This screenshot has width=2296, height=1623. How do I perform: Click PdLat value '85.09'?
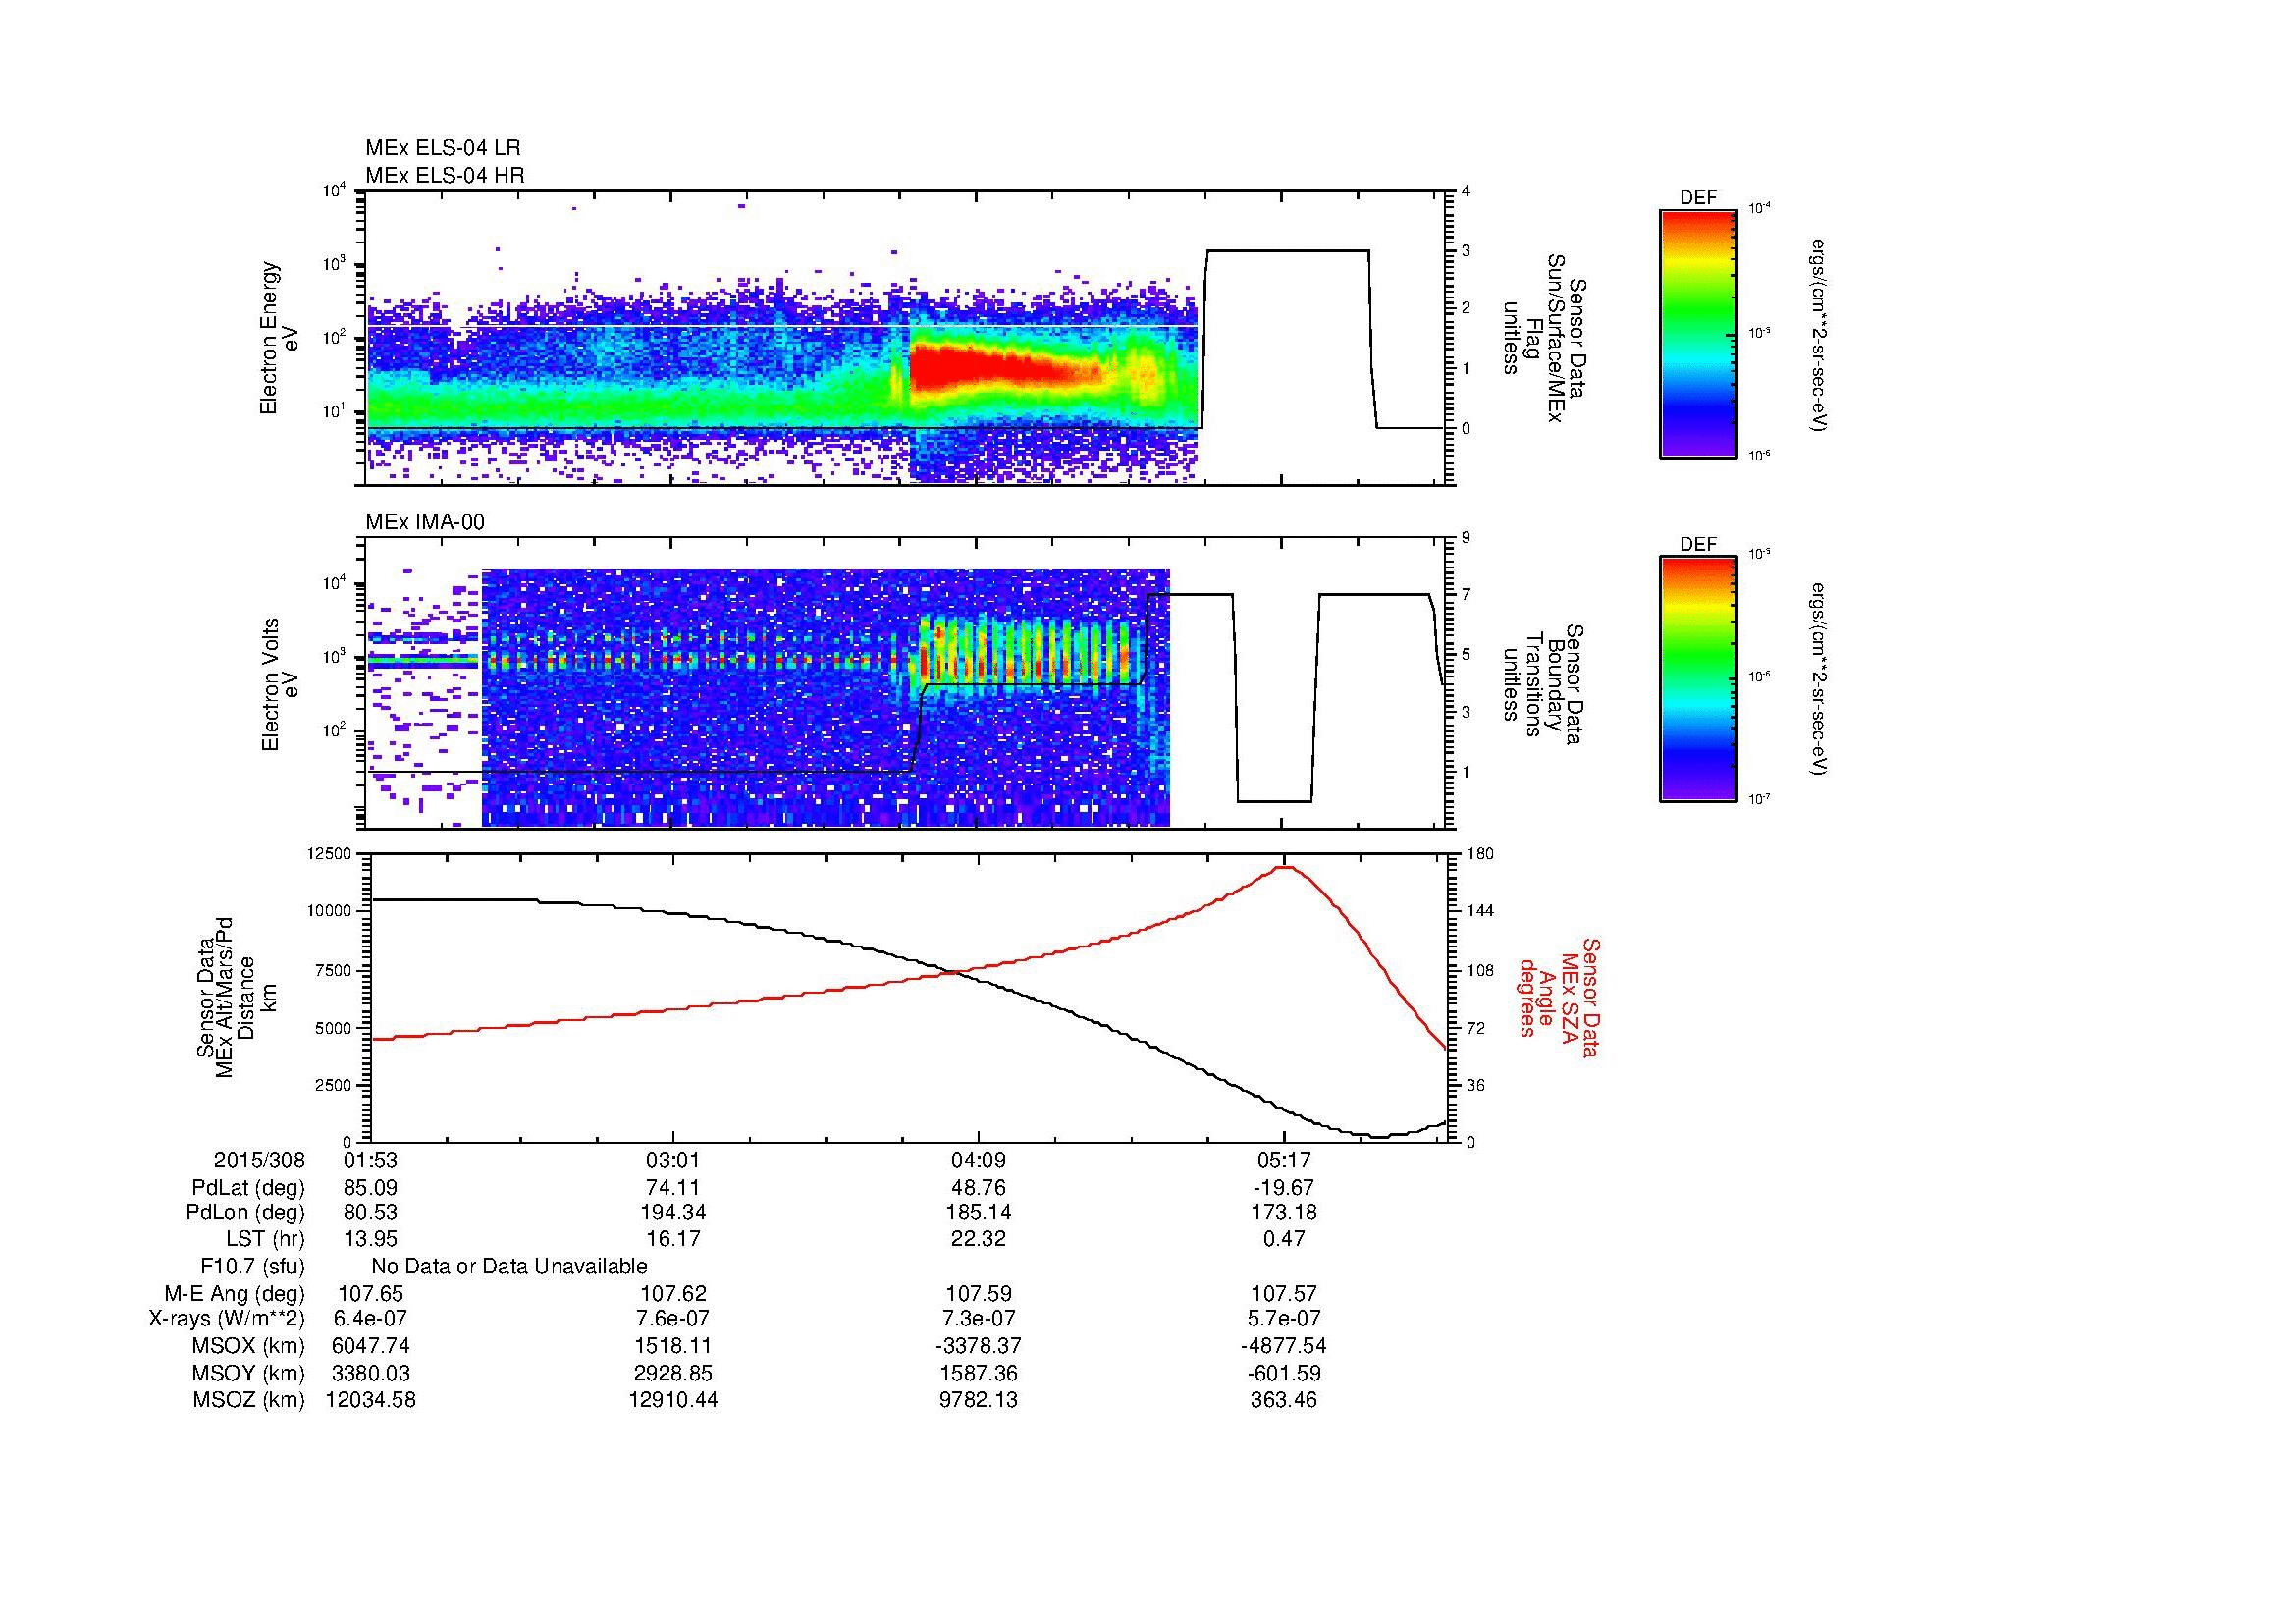coord(370,1188)
